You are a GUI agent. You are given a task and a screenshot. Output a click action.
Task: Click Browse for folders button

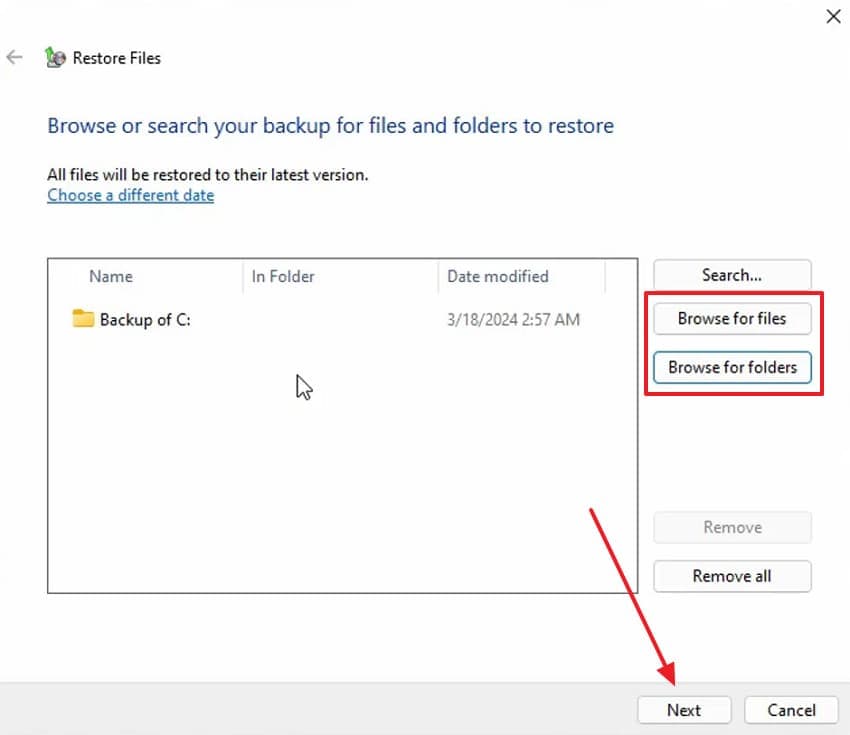point(732,368)
